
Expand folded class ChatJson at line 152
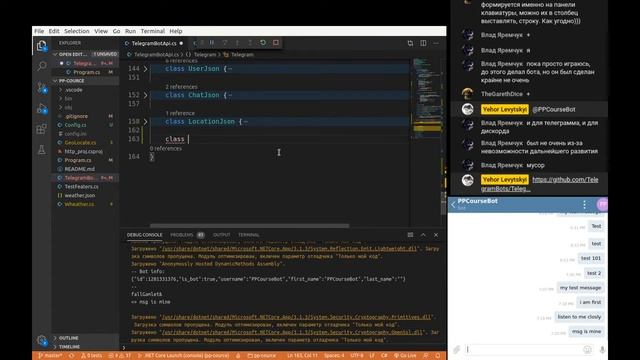pyautogui.click(x=145, y=95)
